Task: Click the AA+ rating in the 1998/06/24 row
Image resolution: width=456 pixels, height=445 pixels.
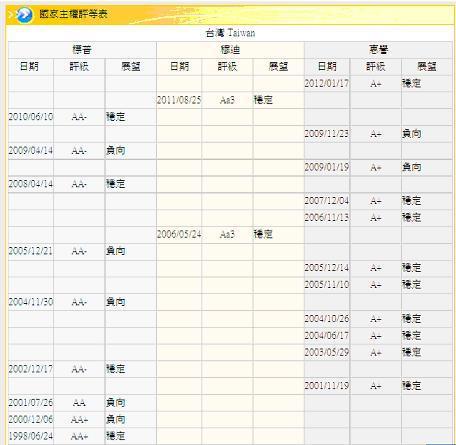Action: tap(79, 436)
